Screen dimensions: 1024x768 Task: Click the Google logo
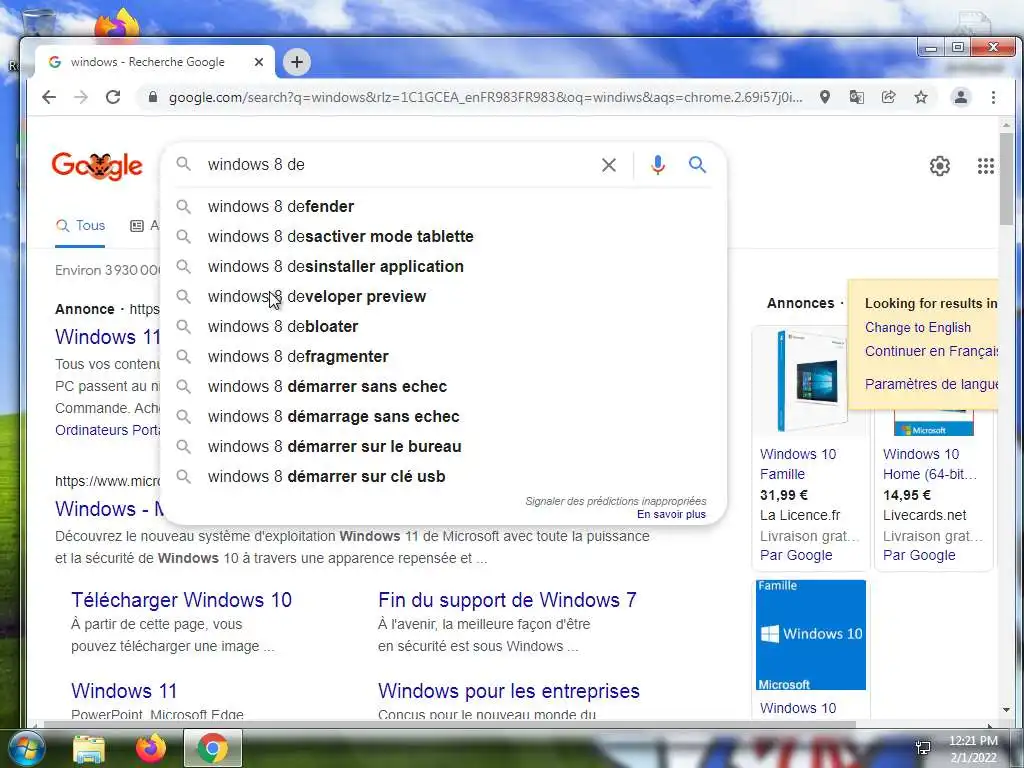coord(97,166)
